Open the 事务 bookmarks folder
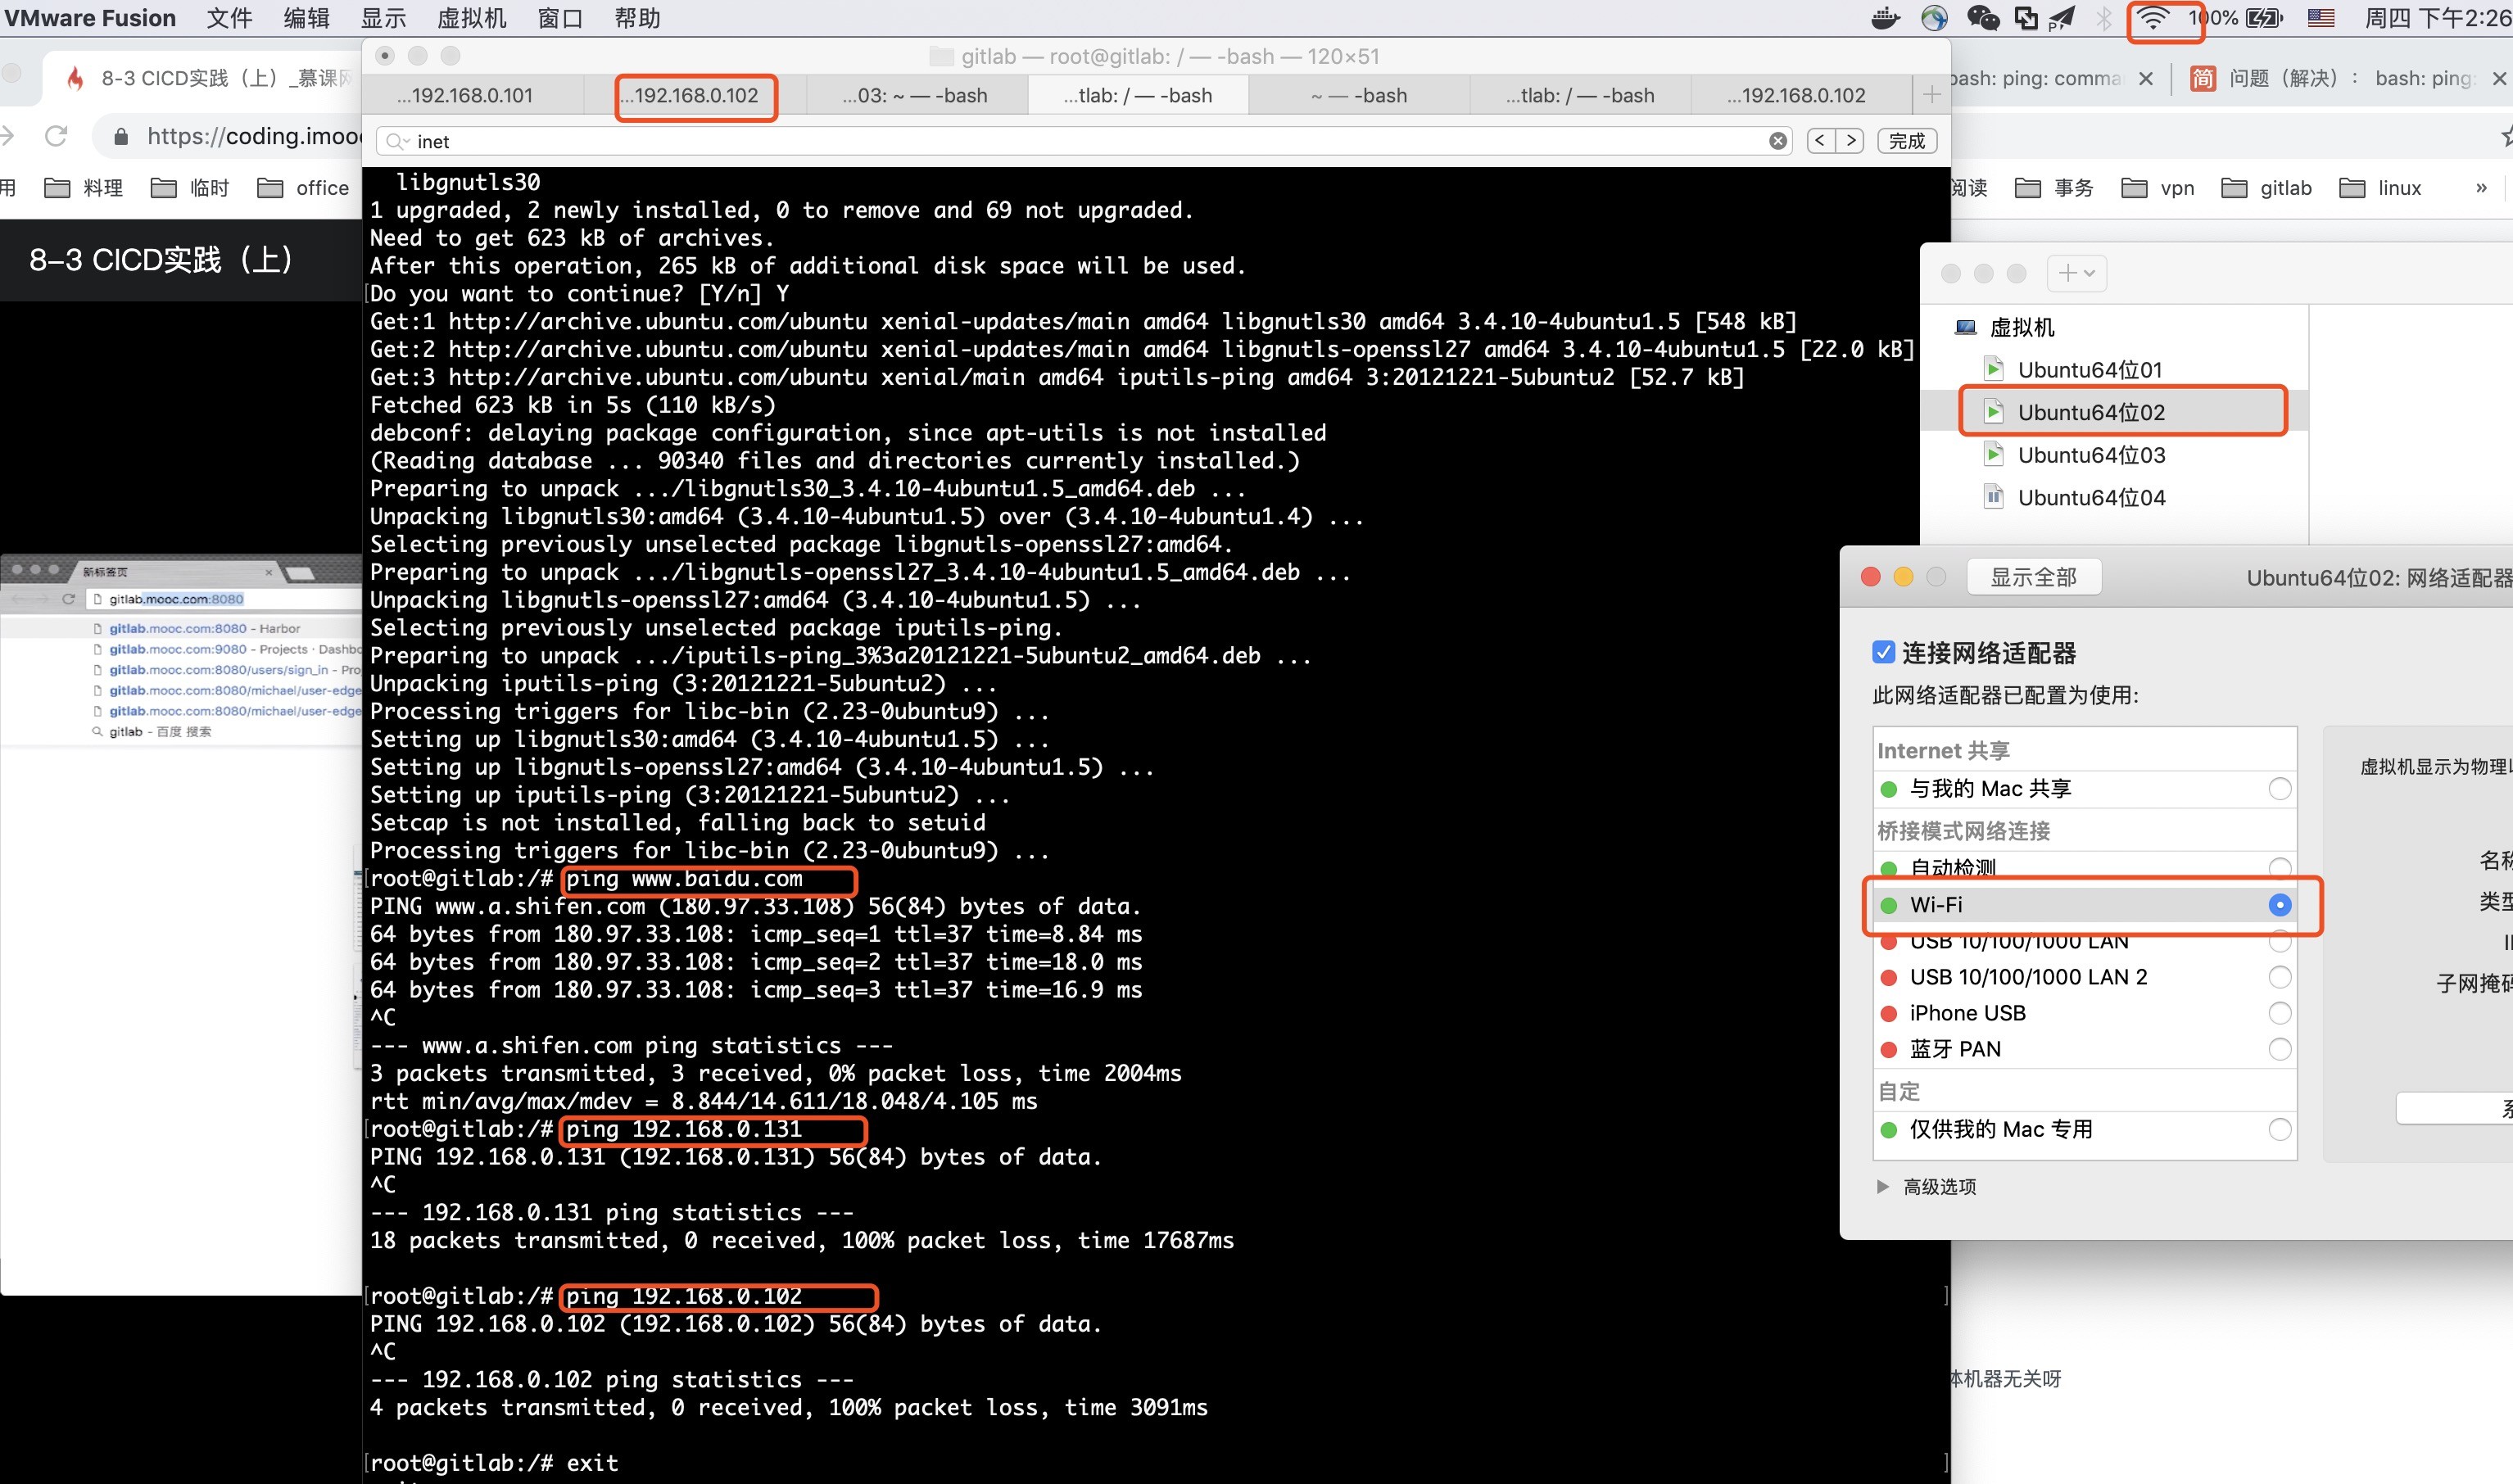Viewport: 2513px width, 1484px height. point(2054,188)
